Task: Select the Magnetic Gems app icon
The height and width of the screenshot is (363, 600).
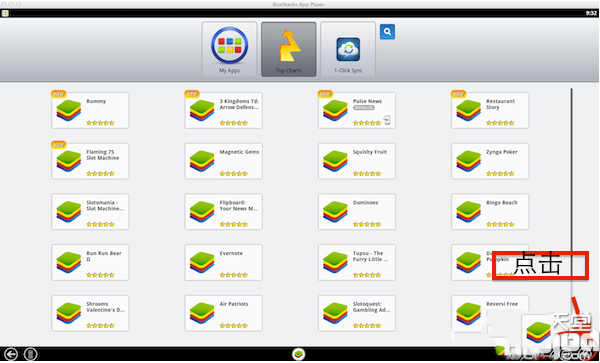Action: [x=202, y=161]
